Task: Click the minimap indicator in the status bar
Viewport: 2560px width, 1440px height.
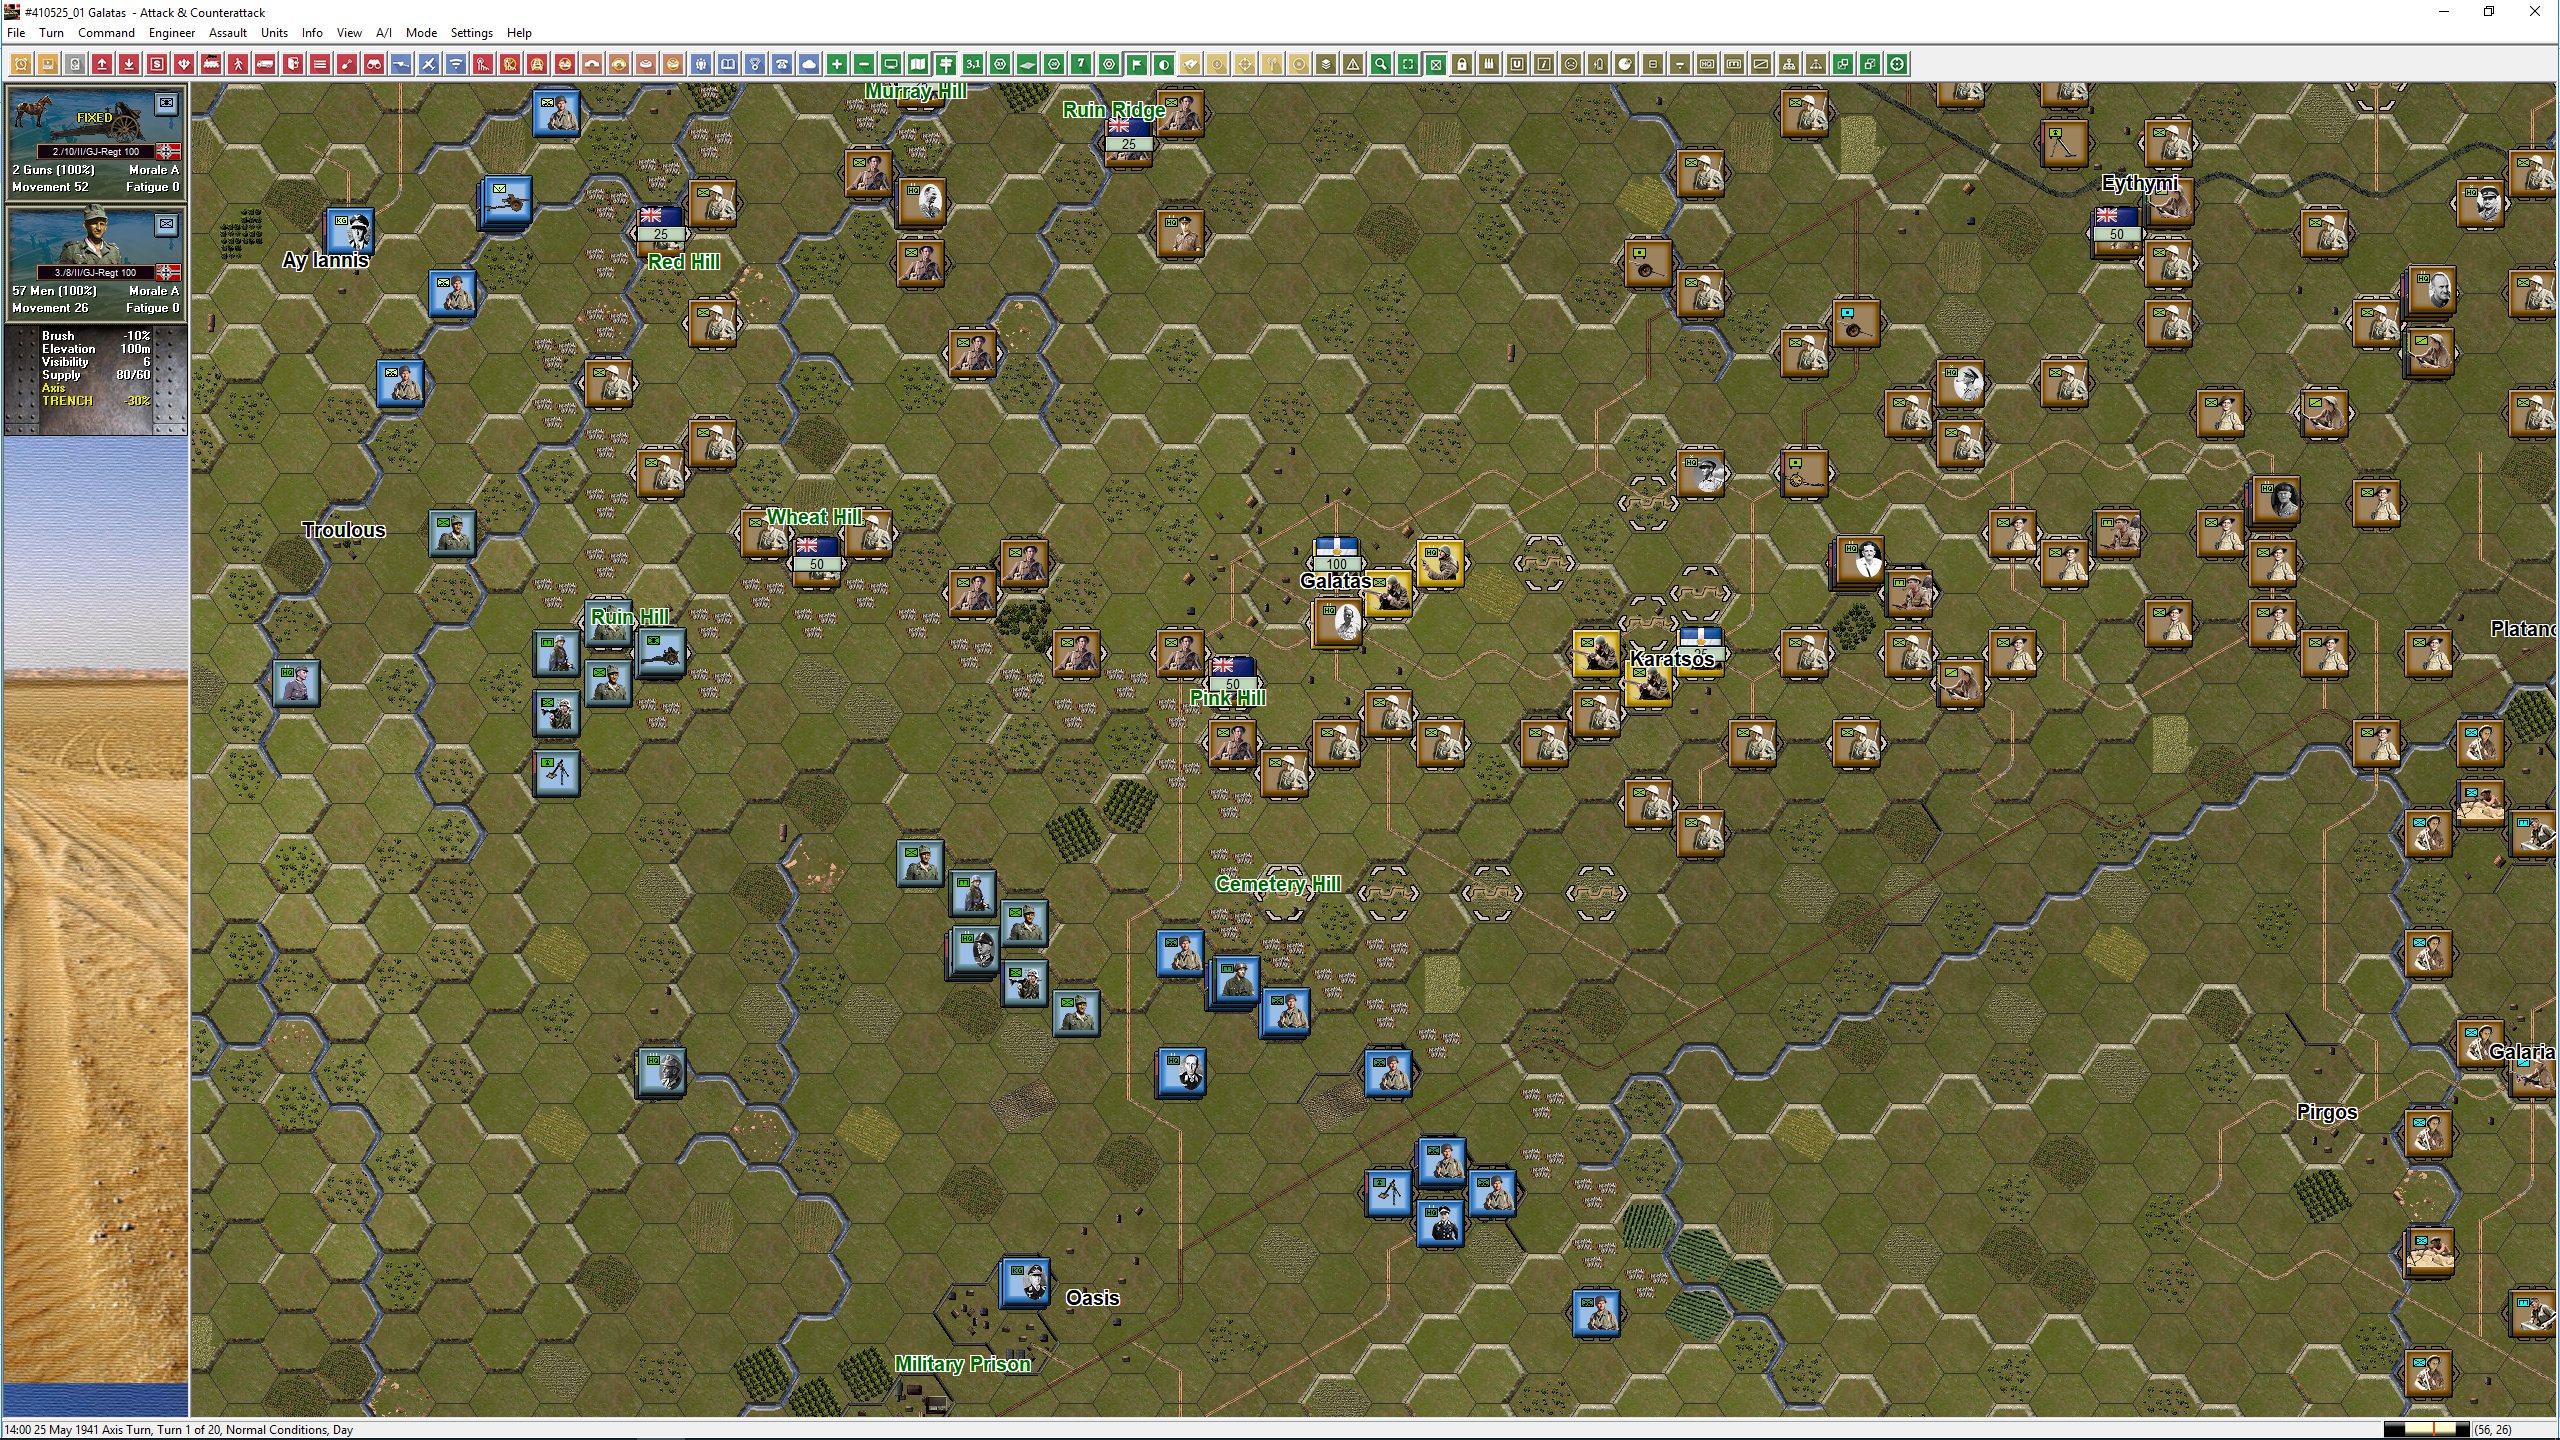Action: point(2427,1429)
